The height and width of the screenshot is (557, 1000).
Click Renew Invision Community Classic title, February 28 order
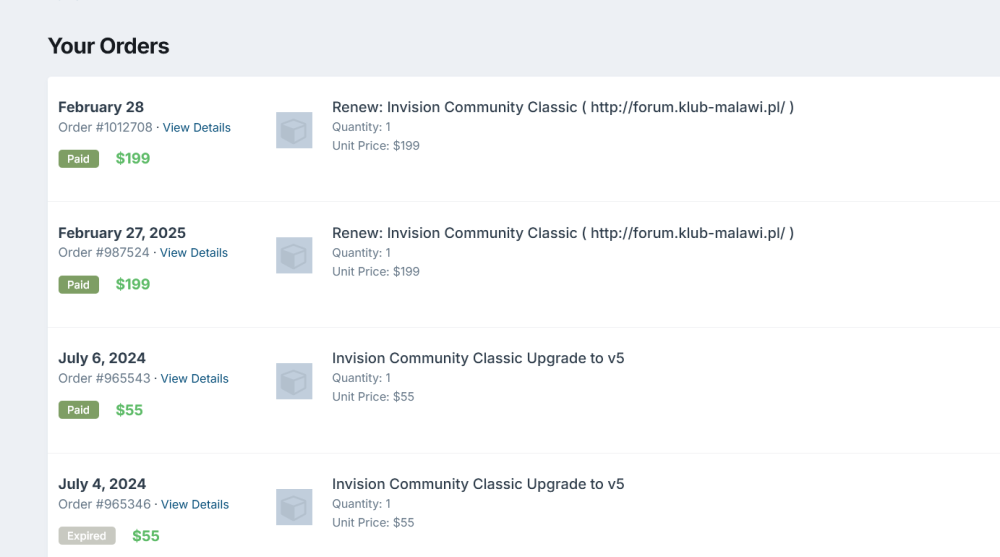(x=562, y=107)
